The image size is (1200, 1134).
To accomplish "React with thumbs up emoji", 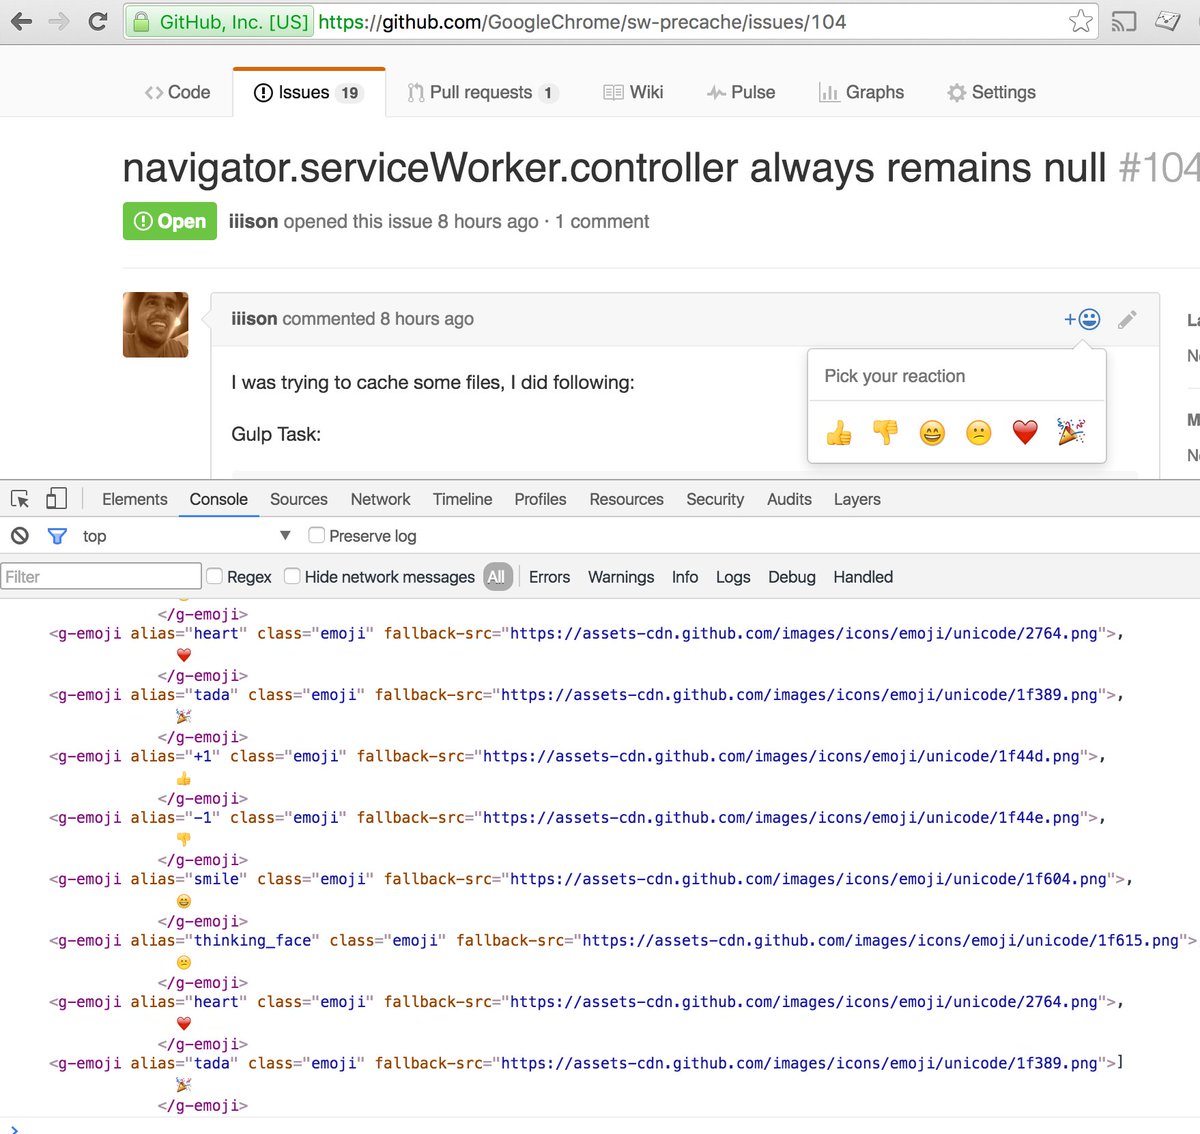I will 839,433.
